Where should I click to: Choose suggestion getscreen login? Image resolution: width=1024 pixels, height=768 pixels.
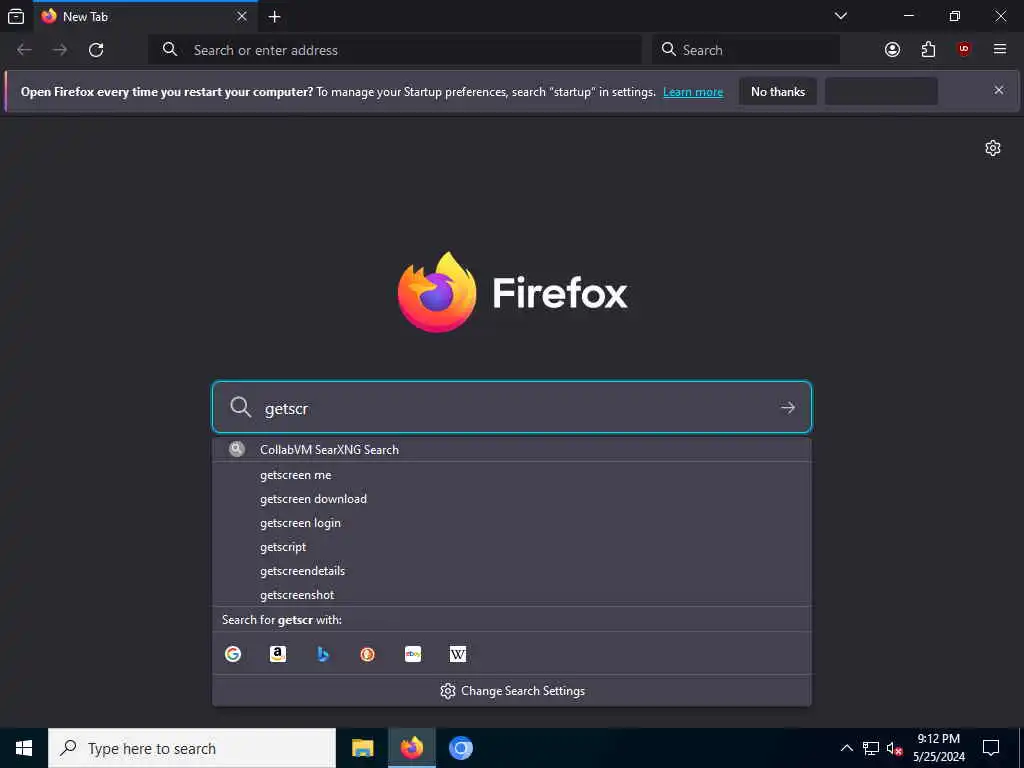point(512,523)
